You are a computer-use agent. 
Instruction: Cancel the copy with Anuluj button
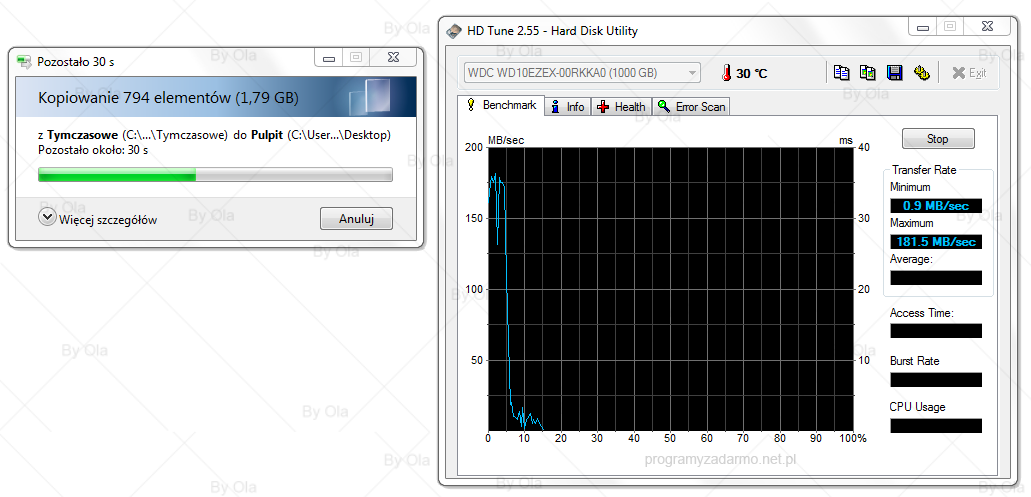click(x=356, y=219)
